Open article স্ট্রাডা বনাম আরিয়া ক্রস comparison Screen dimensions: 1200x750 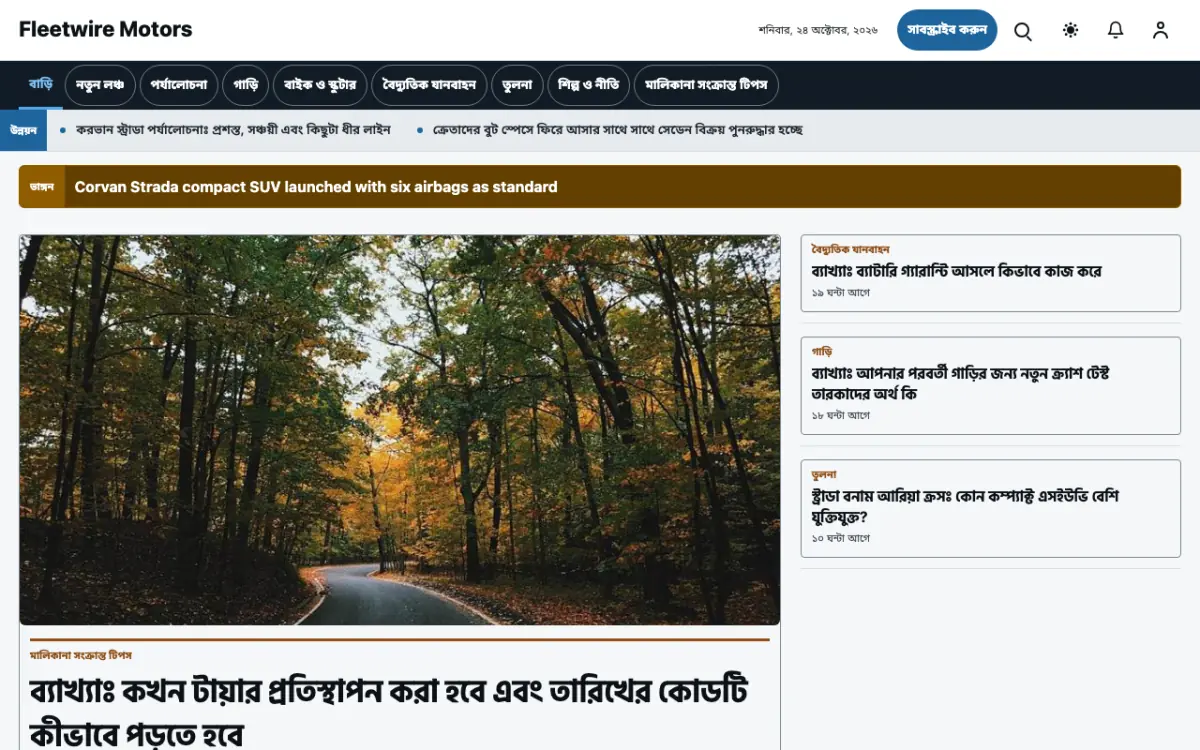965,507
